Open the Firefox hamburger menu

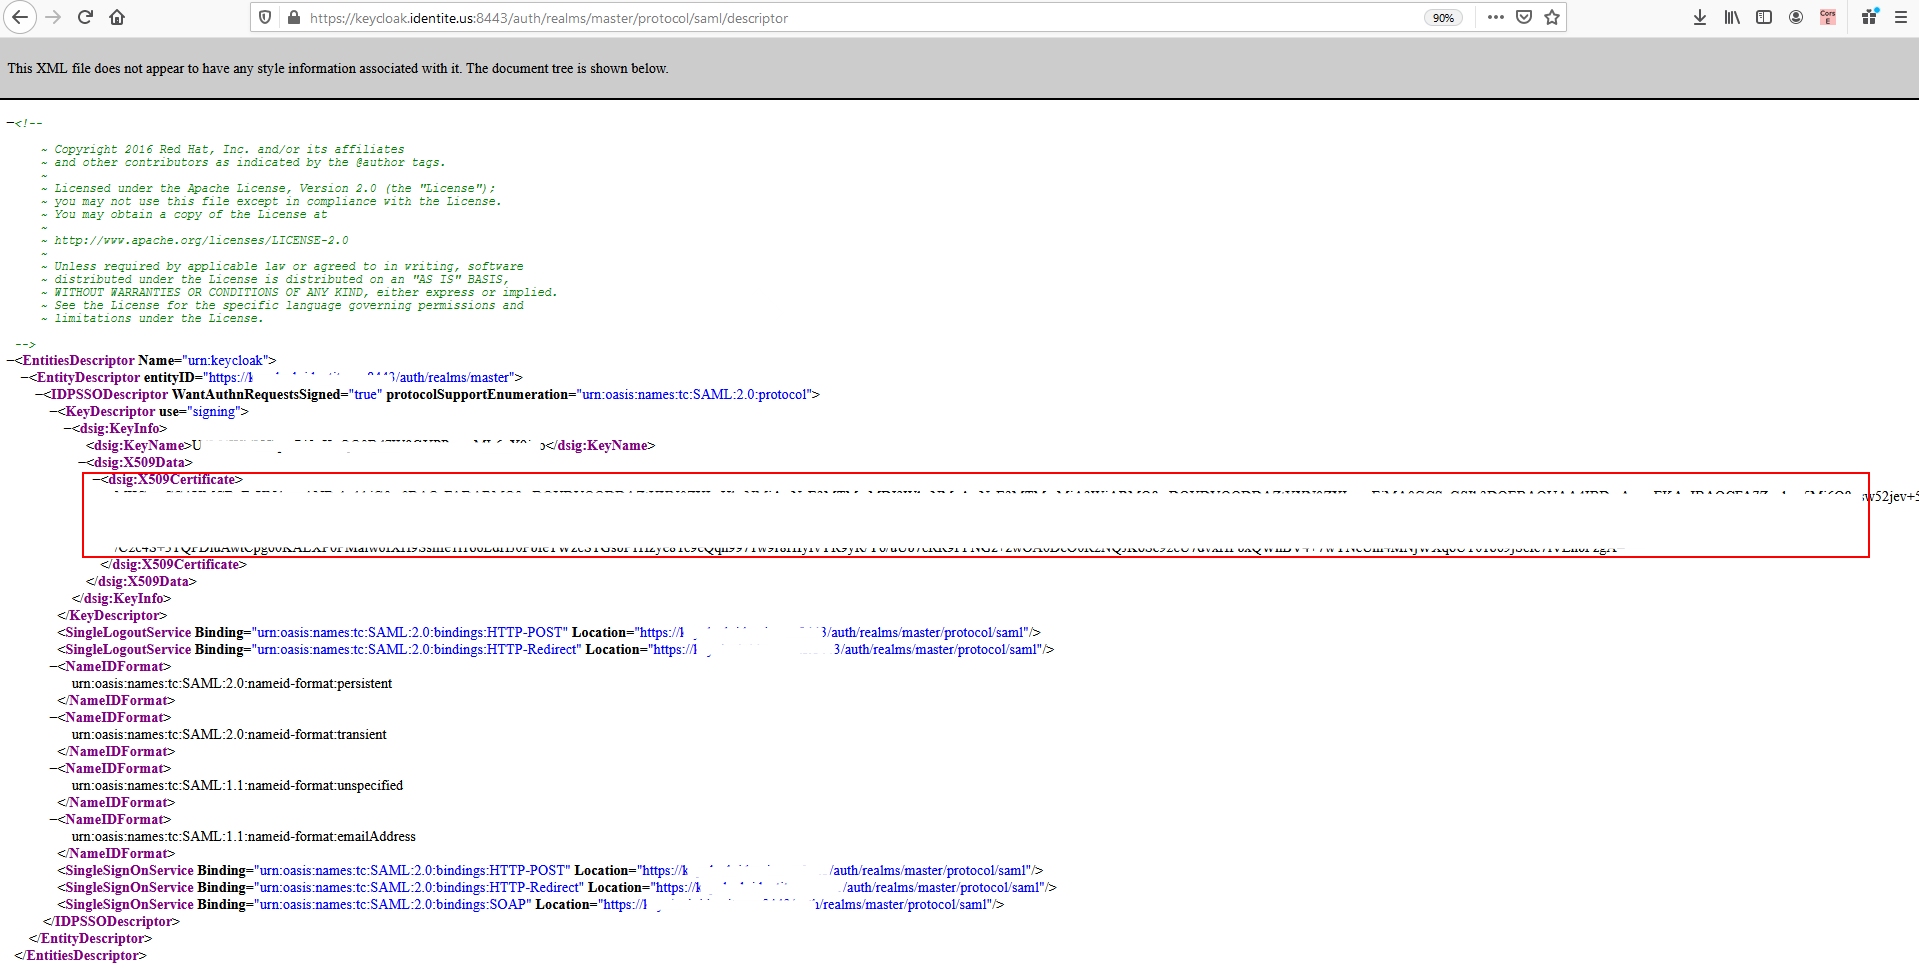1901,17
